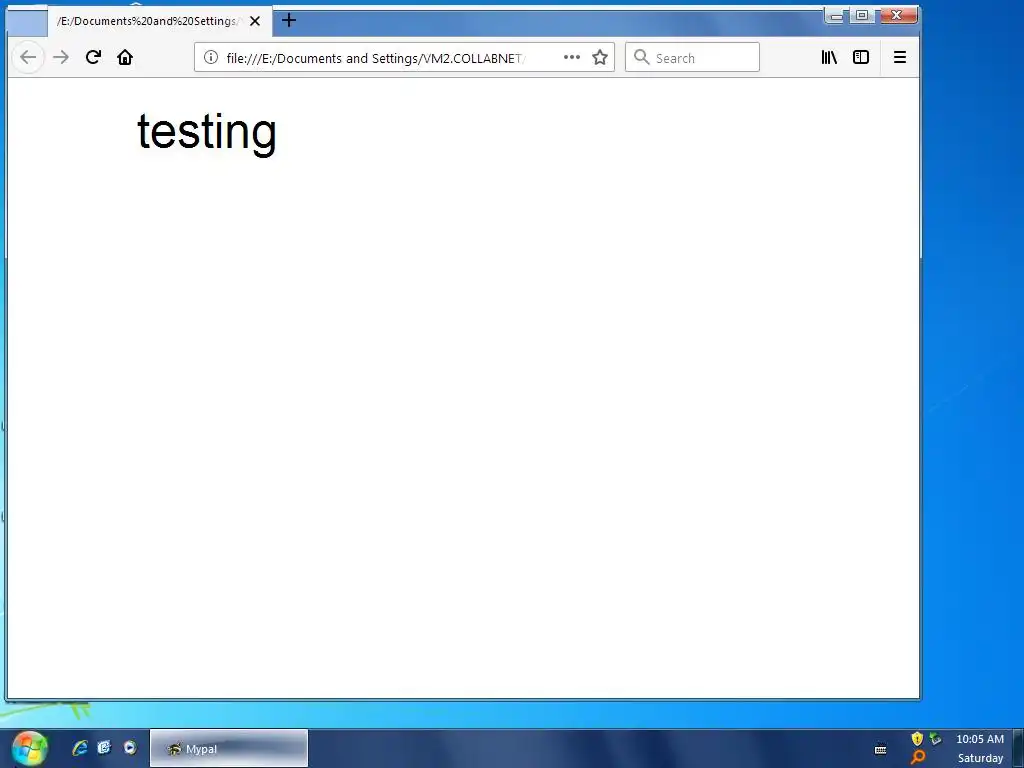Maximize the browser window
The image size is (1024, 768).
(x=862, y=16)
